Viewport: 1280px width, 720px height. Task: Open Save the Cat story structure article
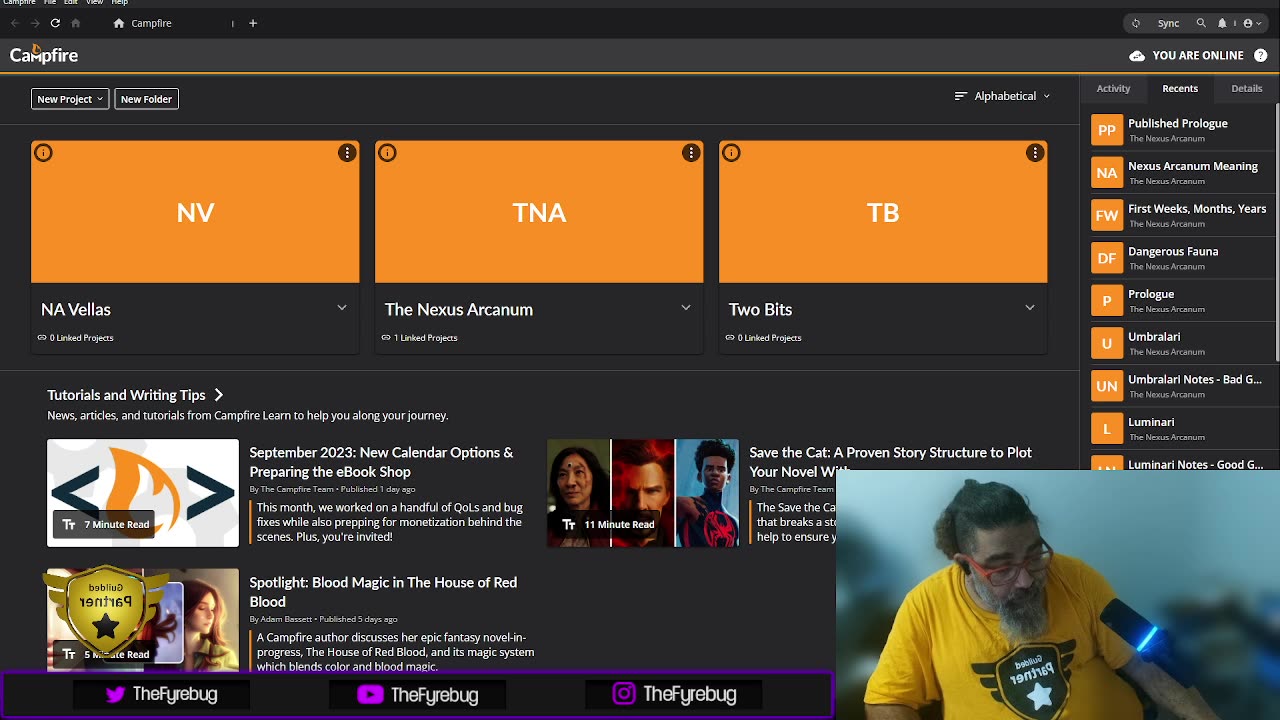click(890, 462)
